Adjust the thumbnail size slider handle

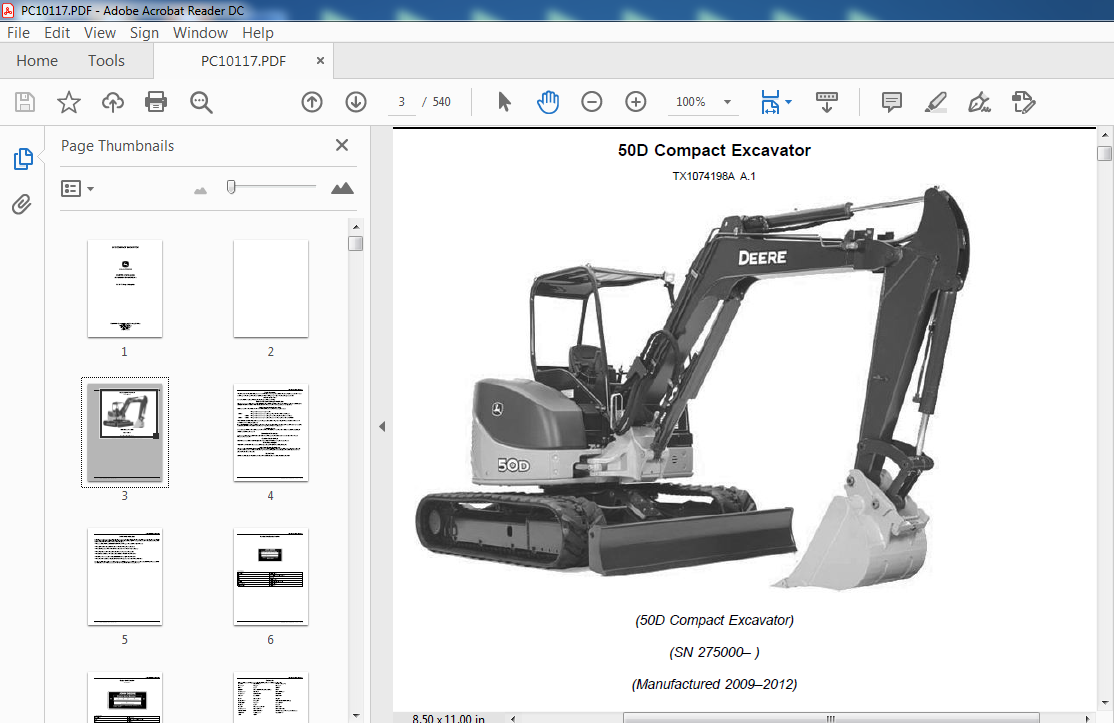tap(231, 187)
